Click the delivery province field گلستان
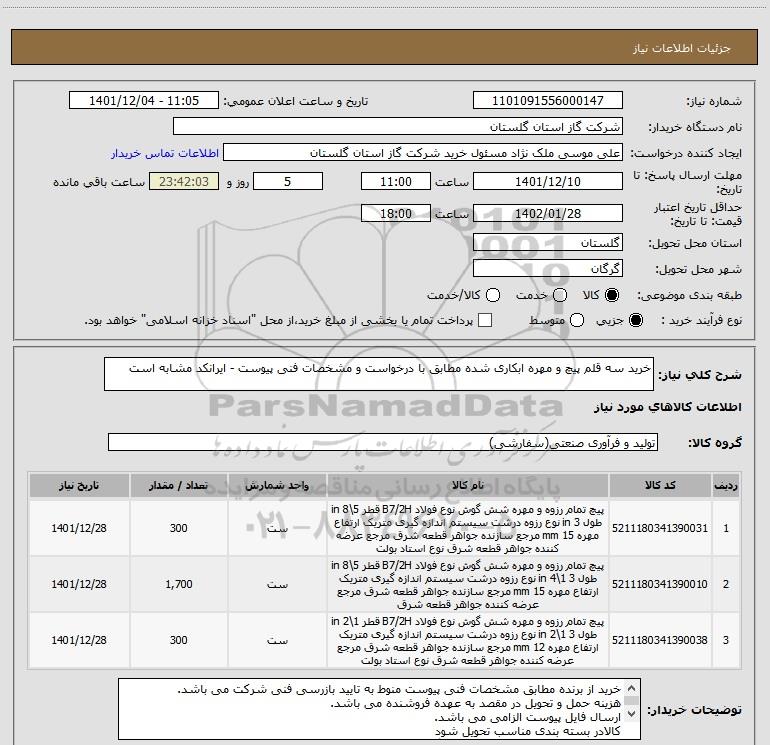Screen dimensions: 770x745 [548, 242]
